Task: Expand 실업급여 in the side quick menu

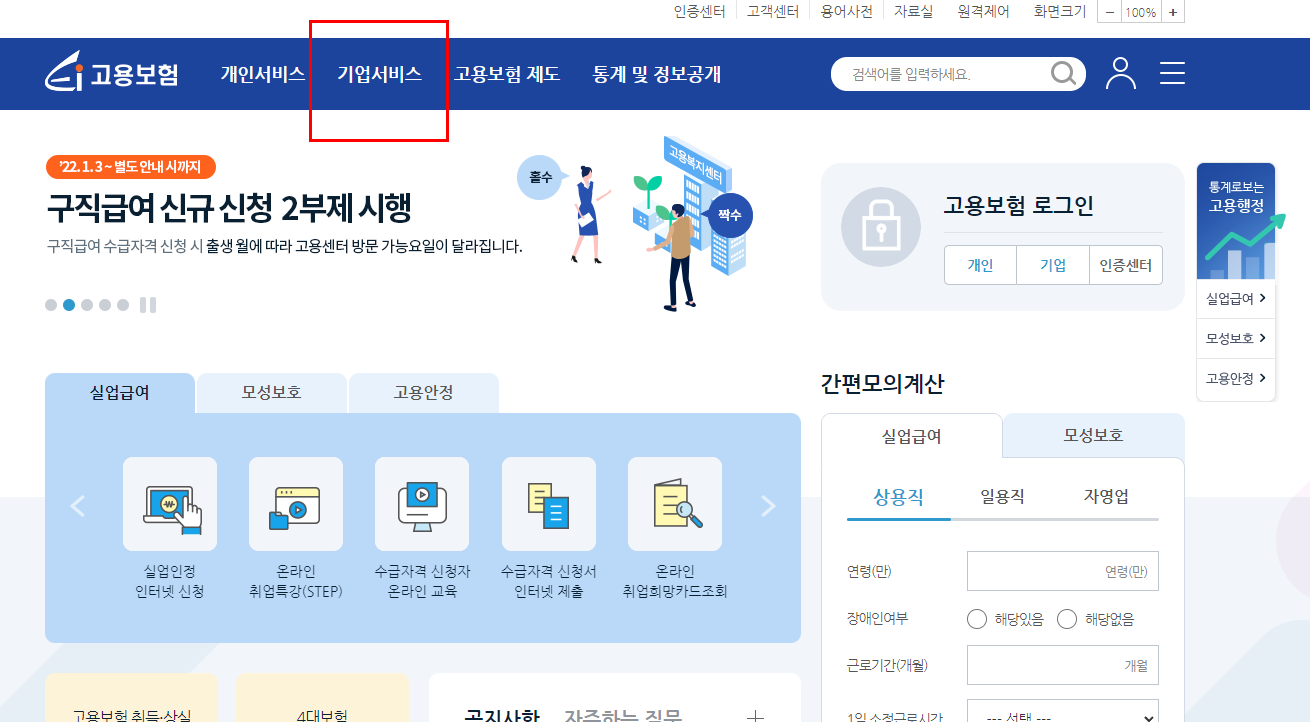Action: (1236, 298)
